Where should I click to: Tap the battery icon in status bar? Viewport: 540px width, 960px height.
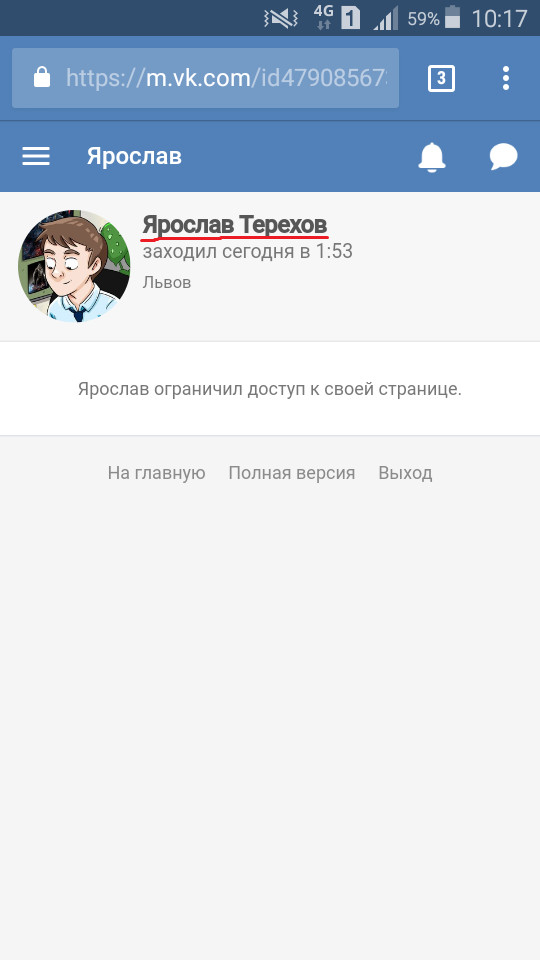point(452,17)
